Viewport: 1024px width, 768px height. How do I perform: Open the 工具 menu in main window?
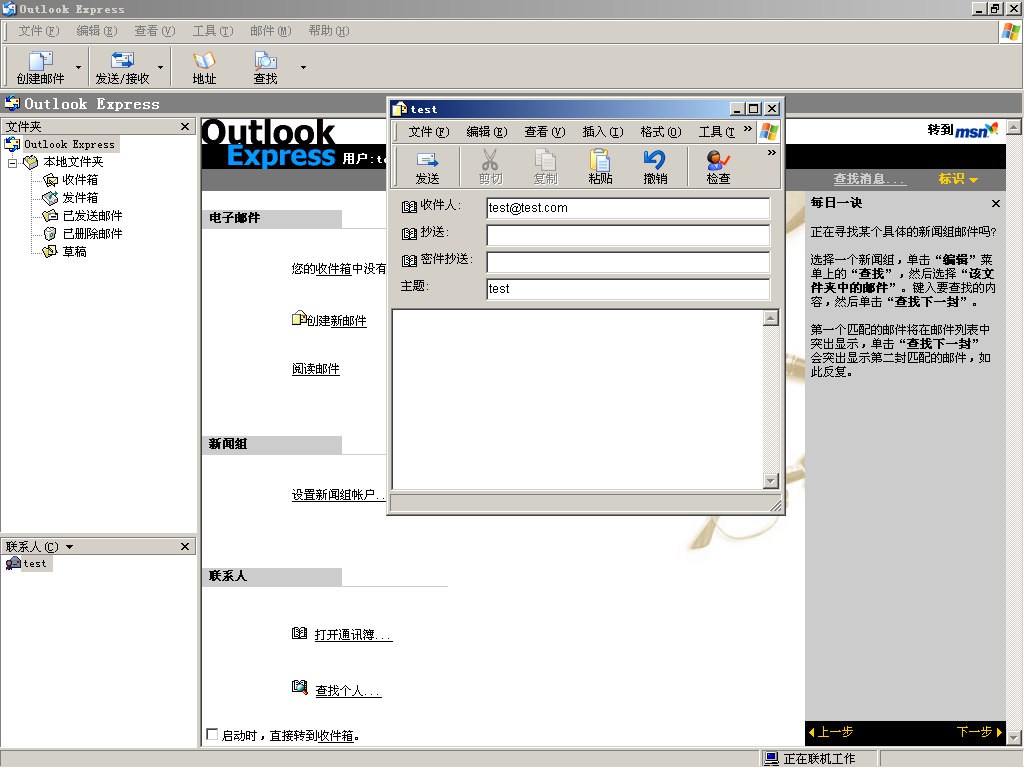coord(213,31)
